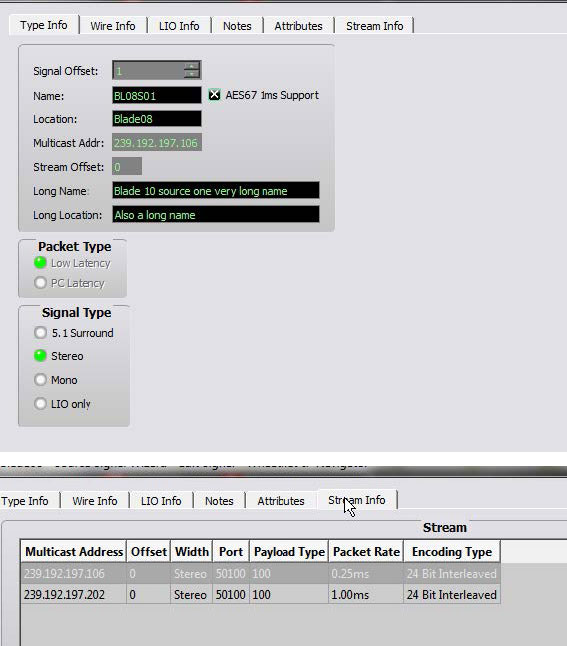
Task: Select the stream row 239.192.197.202
Action: coord(260,595)
